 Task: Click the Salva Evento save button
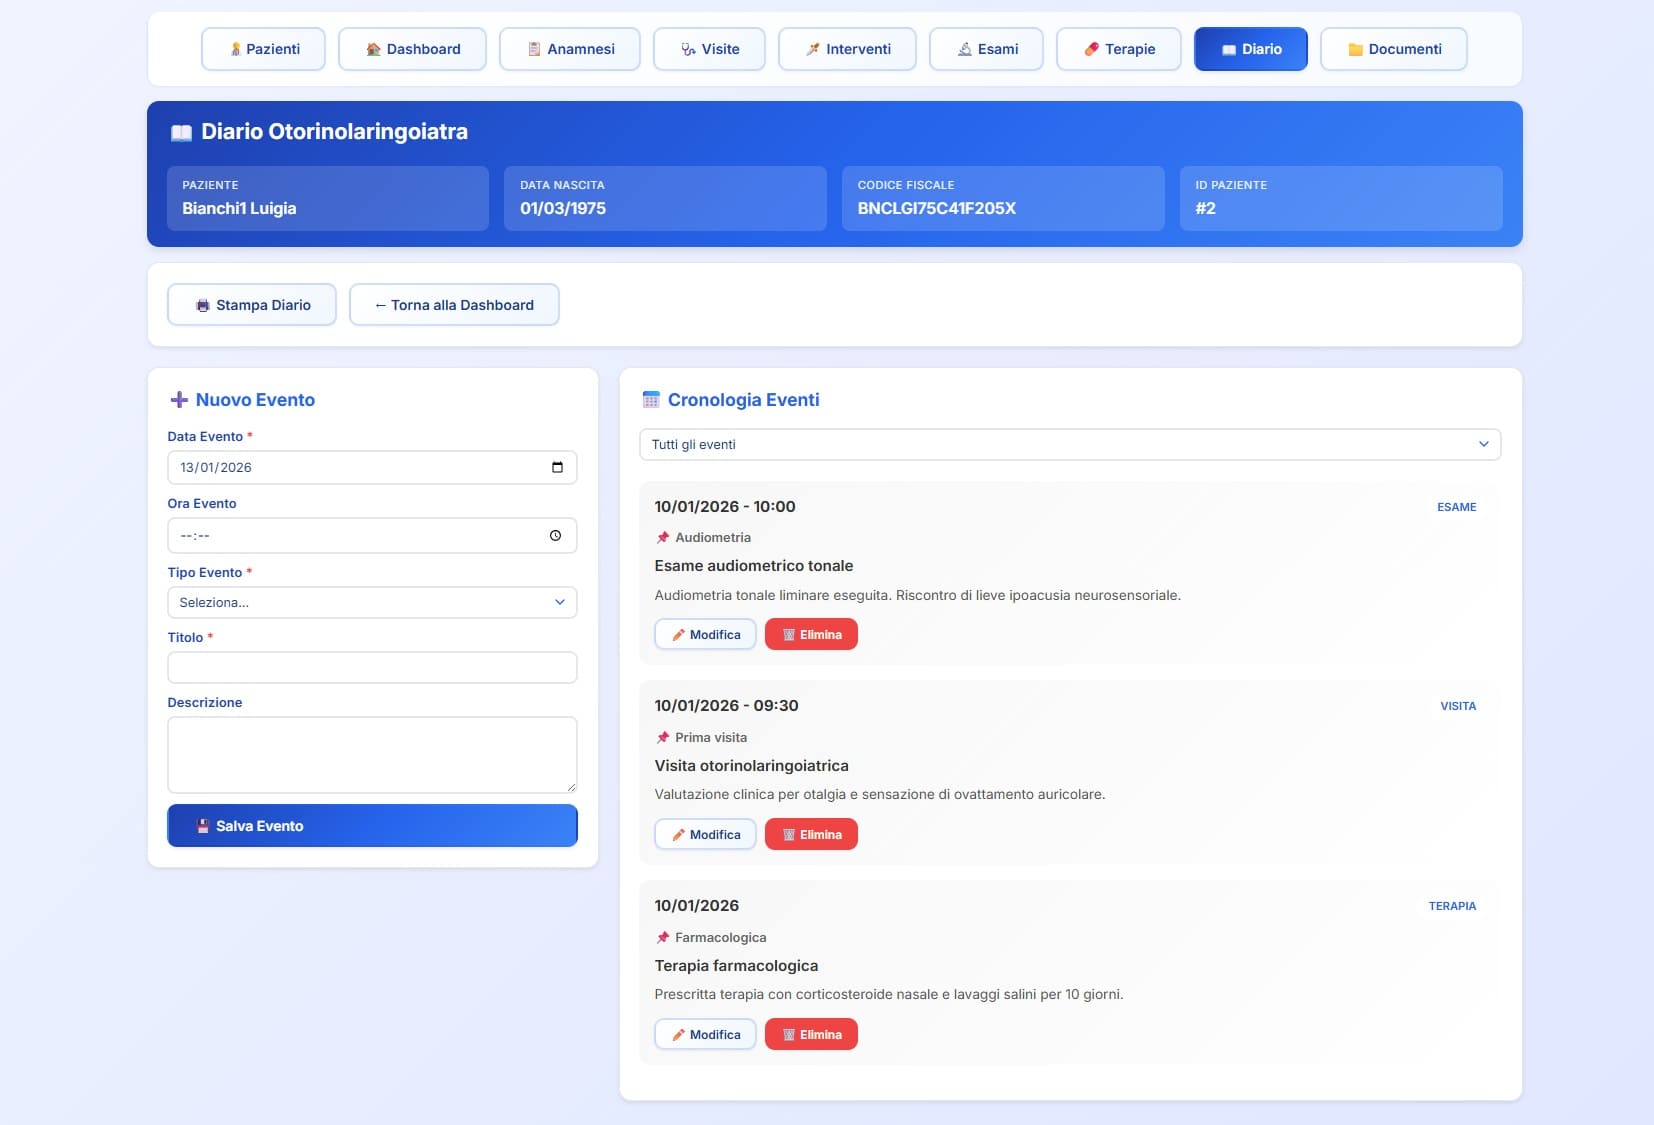point(372,826)
